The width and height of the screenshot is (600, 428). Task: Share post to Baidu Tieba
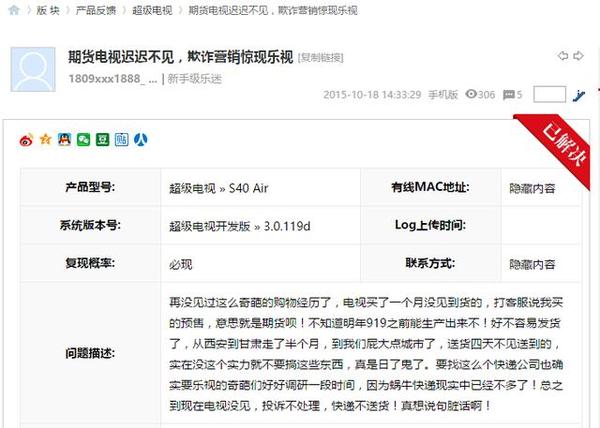(x=121, y=140)
